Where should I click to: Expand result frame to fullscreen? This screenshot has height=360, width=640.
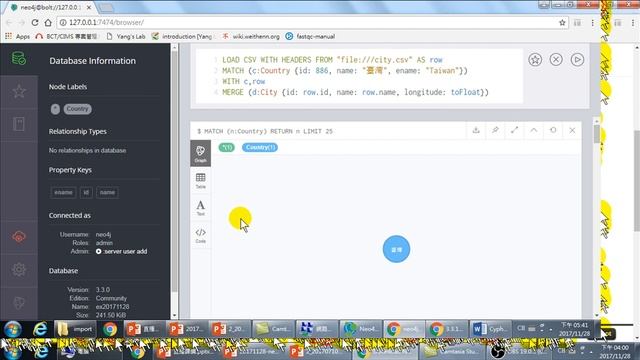point(514,131)
